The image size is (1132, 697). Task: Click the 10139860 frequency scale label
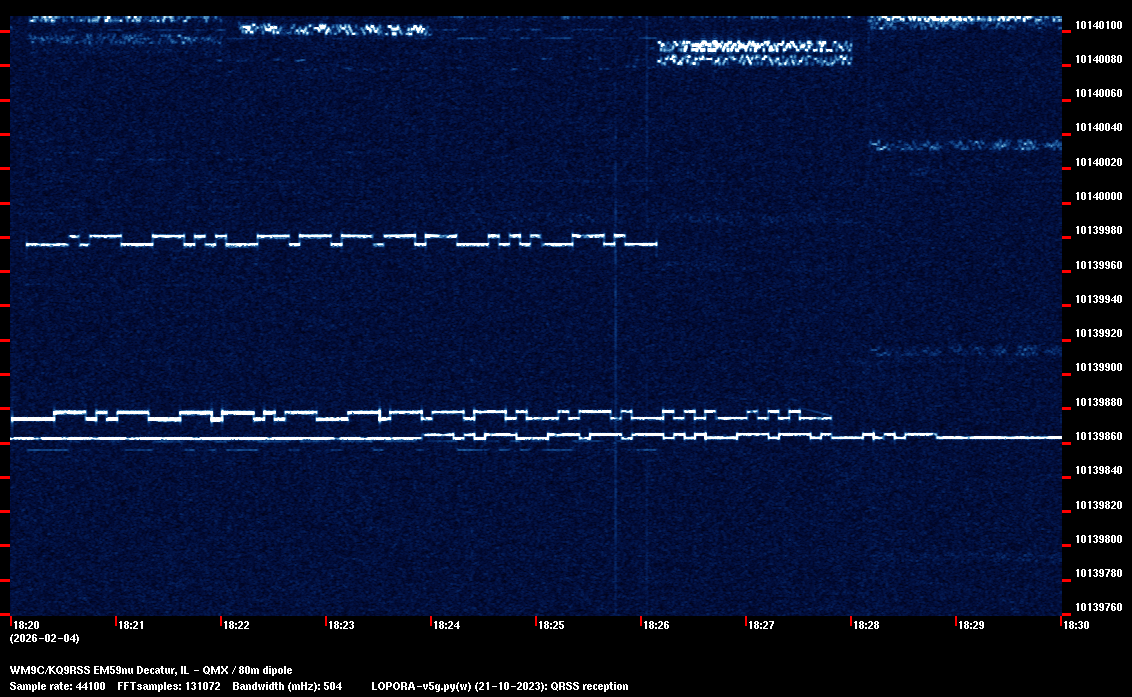pos(1097,436)
